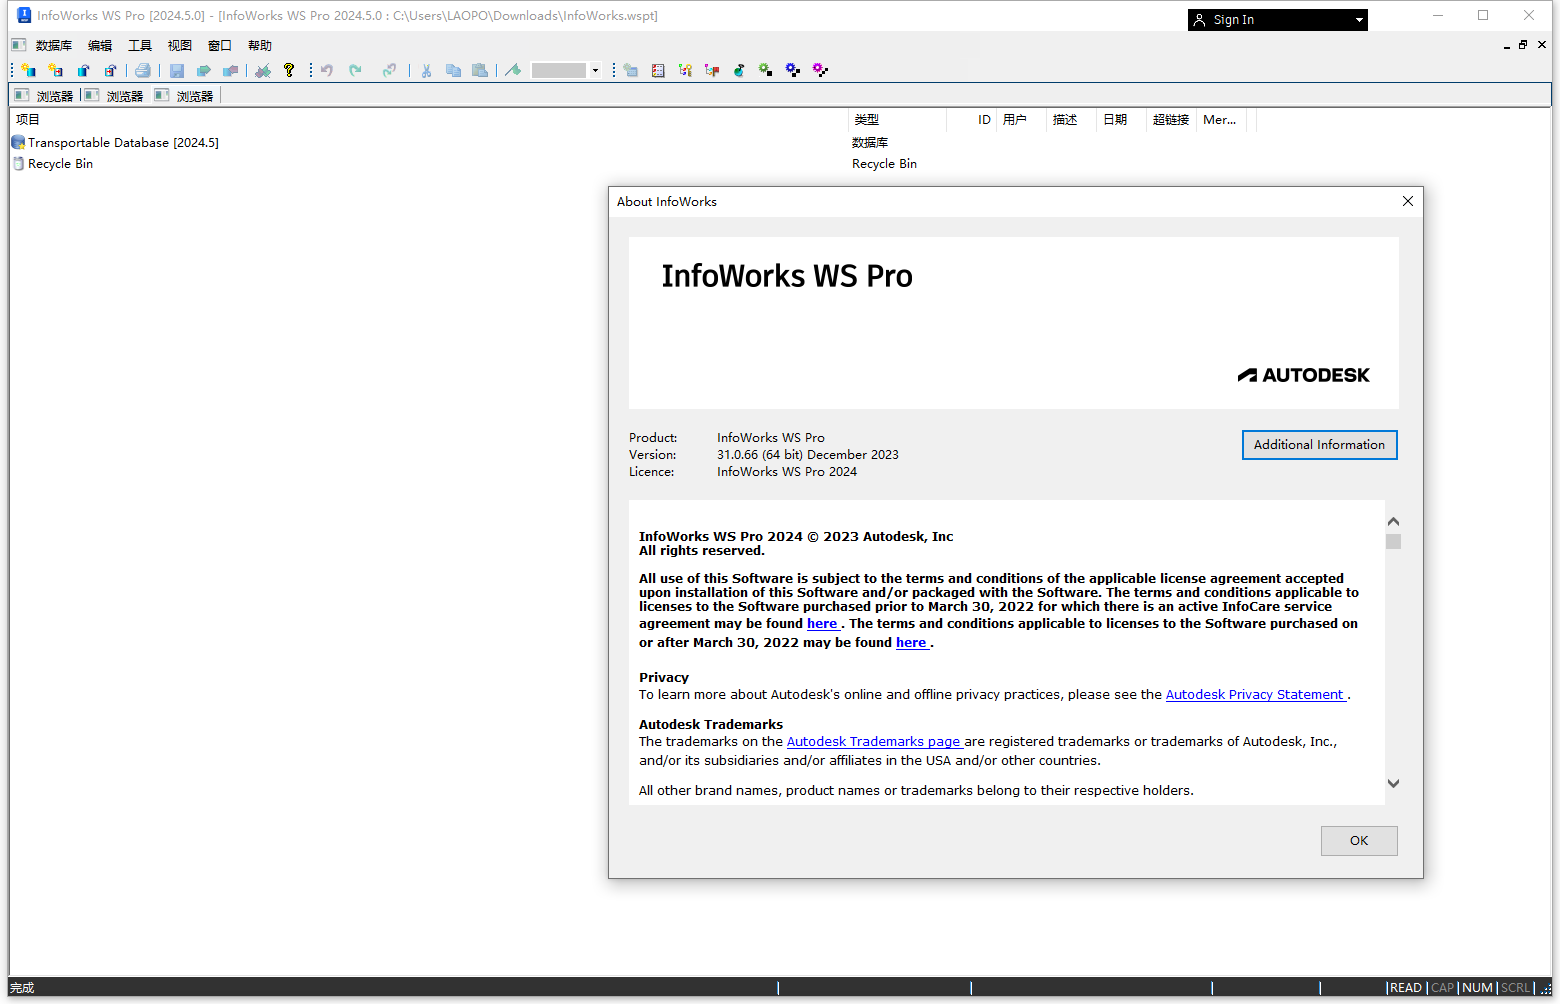Screen dimensions: 1560x1004
Task: Click the 类型 column header
Action: click(x=897, y=120)
